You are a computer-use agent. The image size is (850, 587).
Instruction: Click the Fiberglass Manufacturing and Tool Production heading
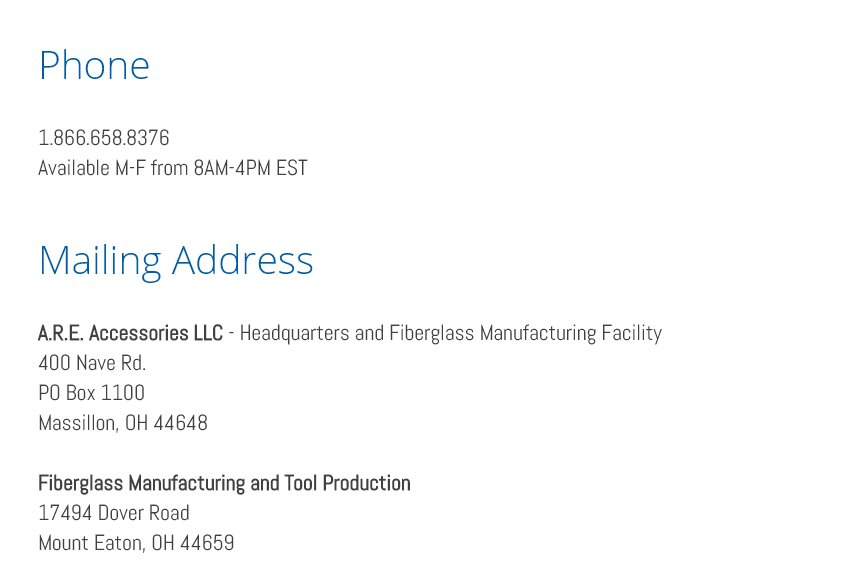point(224,483)
